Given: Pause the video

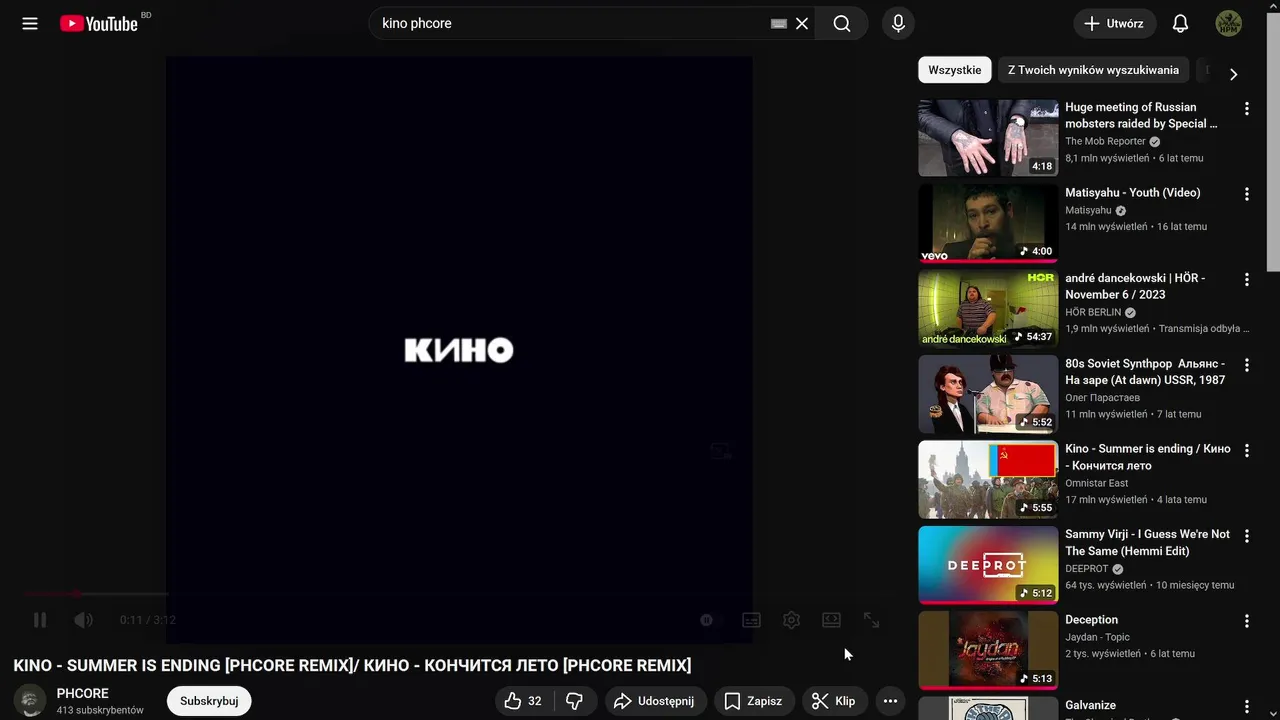Looking at the screenshot, I should 40,620.
